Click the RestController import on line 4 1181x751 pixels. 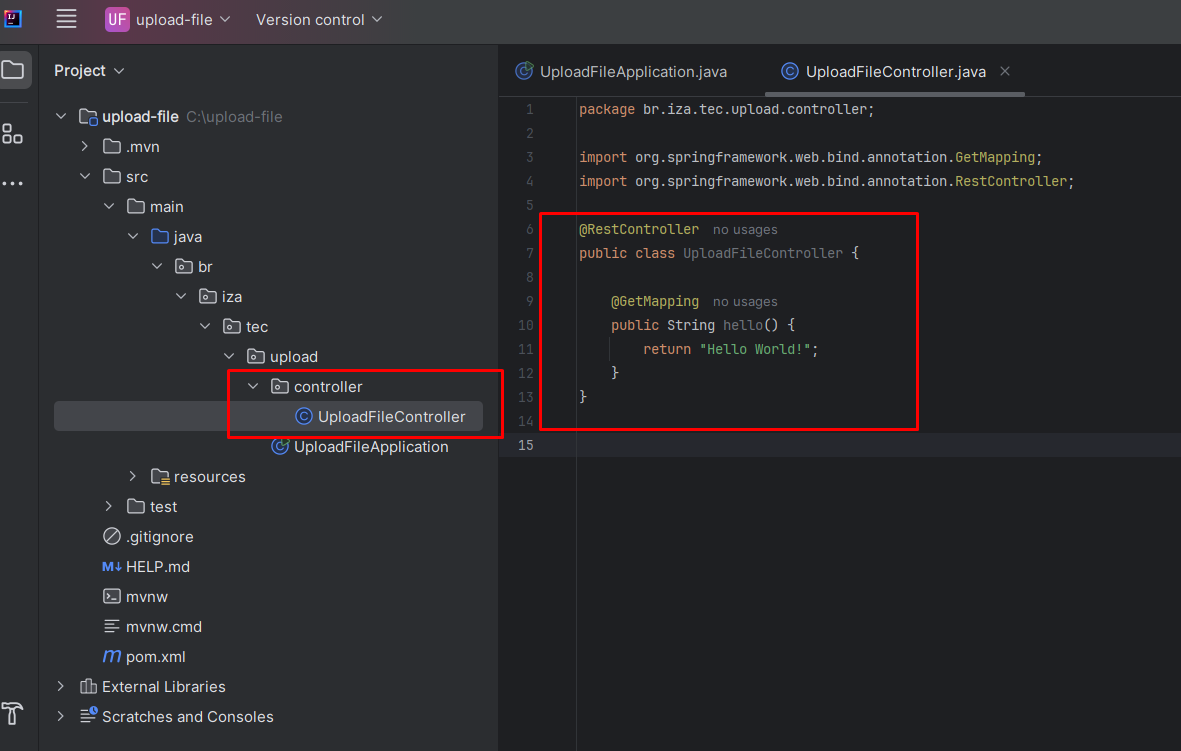click(826, 182)
